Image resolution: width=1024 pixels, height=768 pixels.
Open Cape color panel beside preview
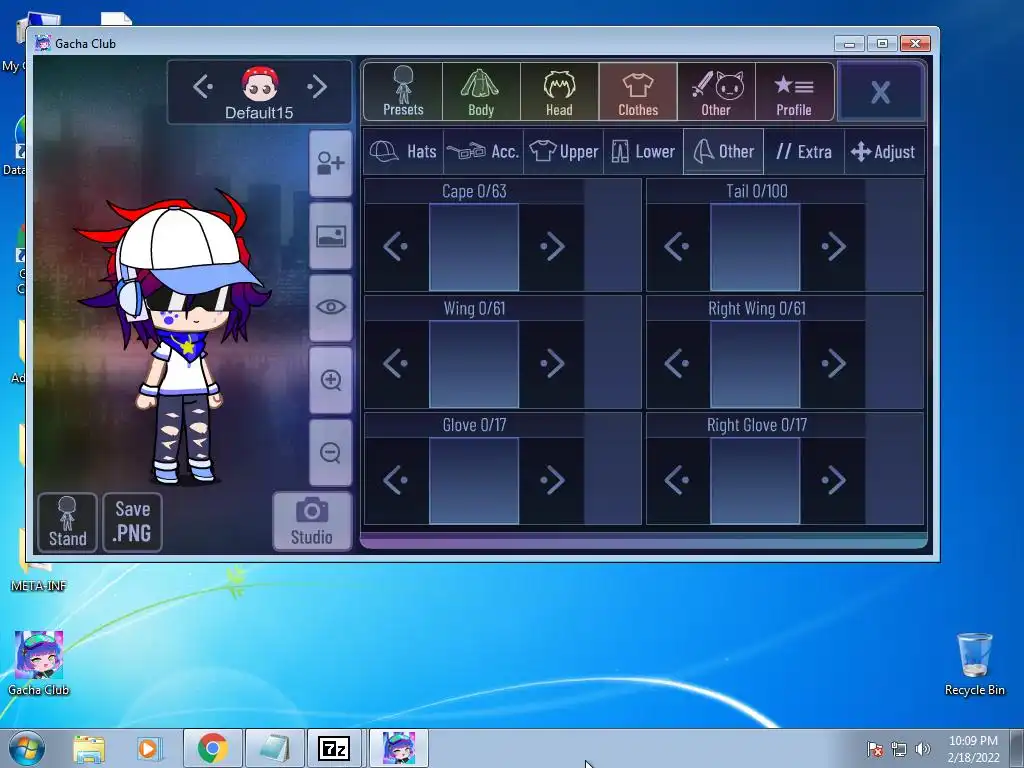[x=613, y=235]
